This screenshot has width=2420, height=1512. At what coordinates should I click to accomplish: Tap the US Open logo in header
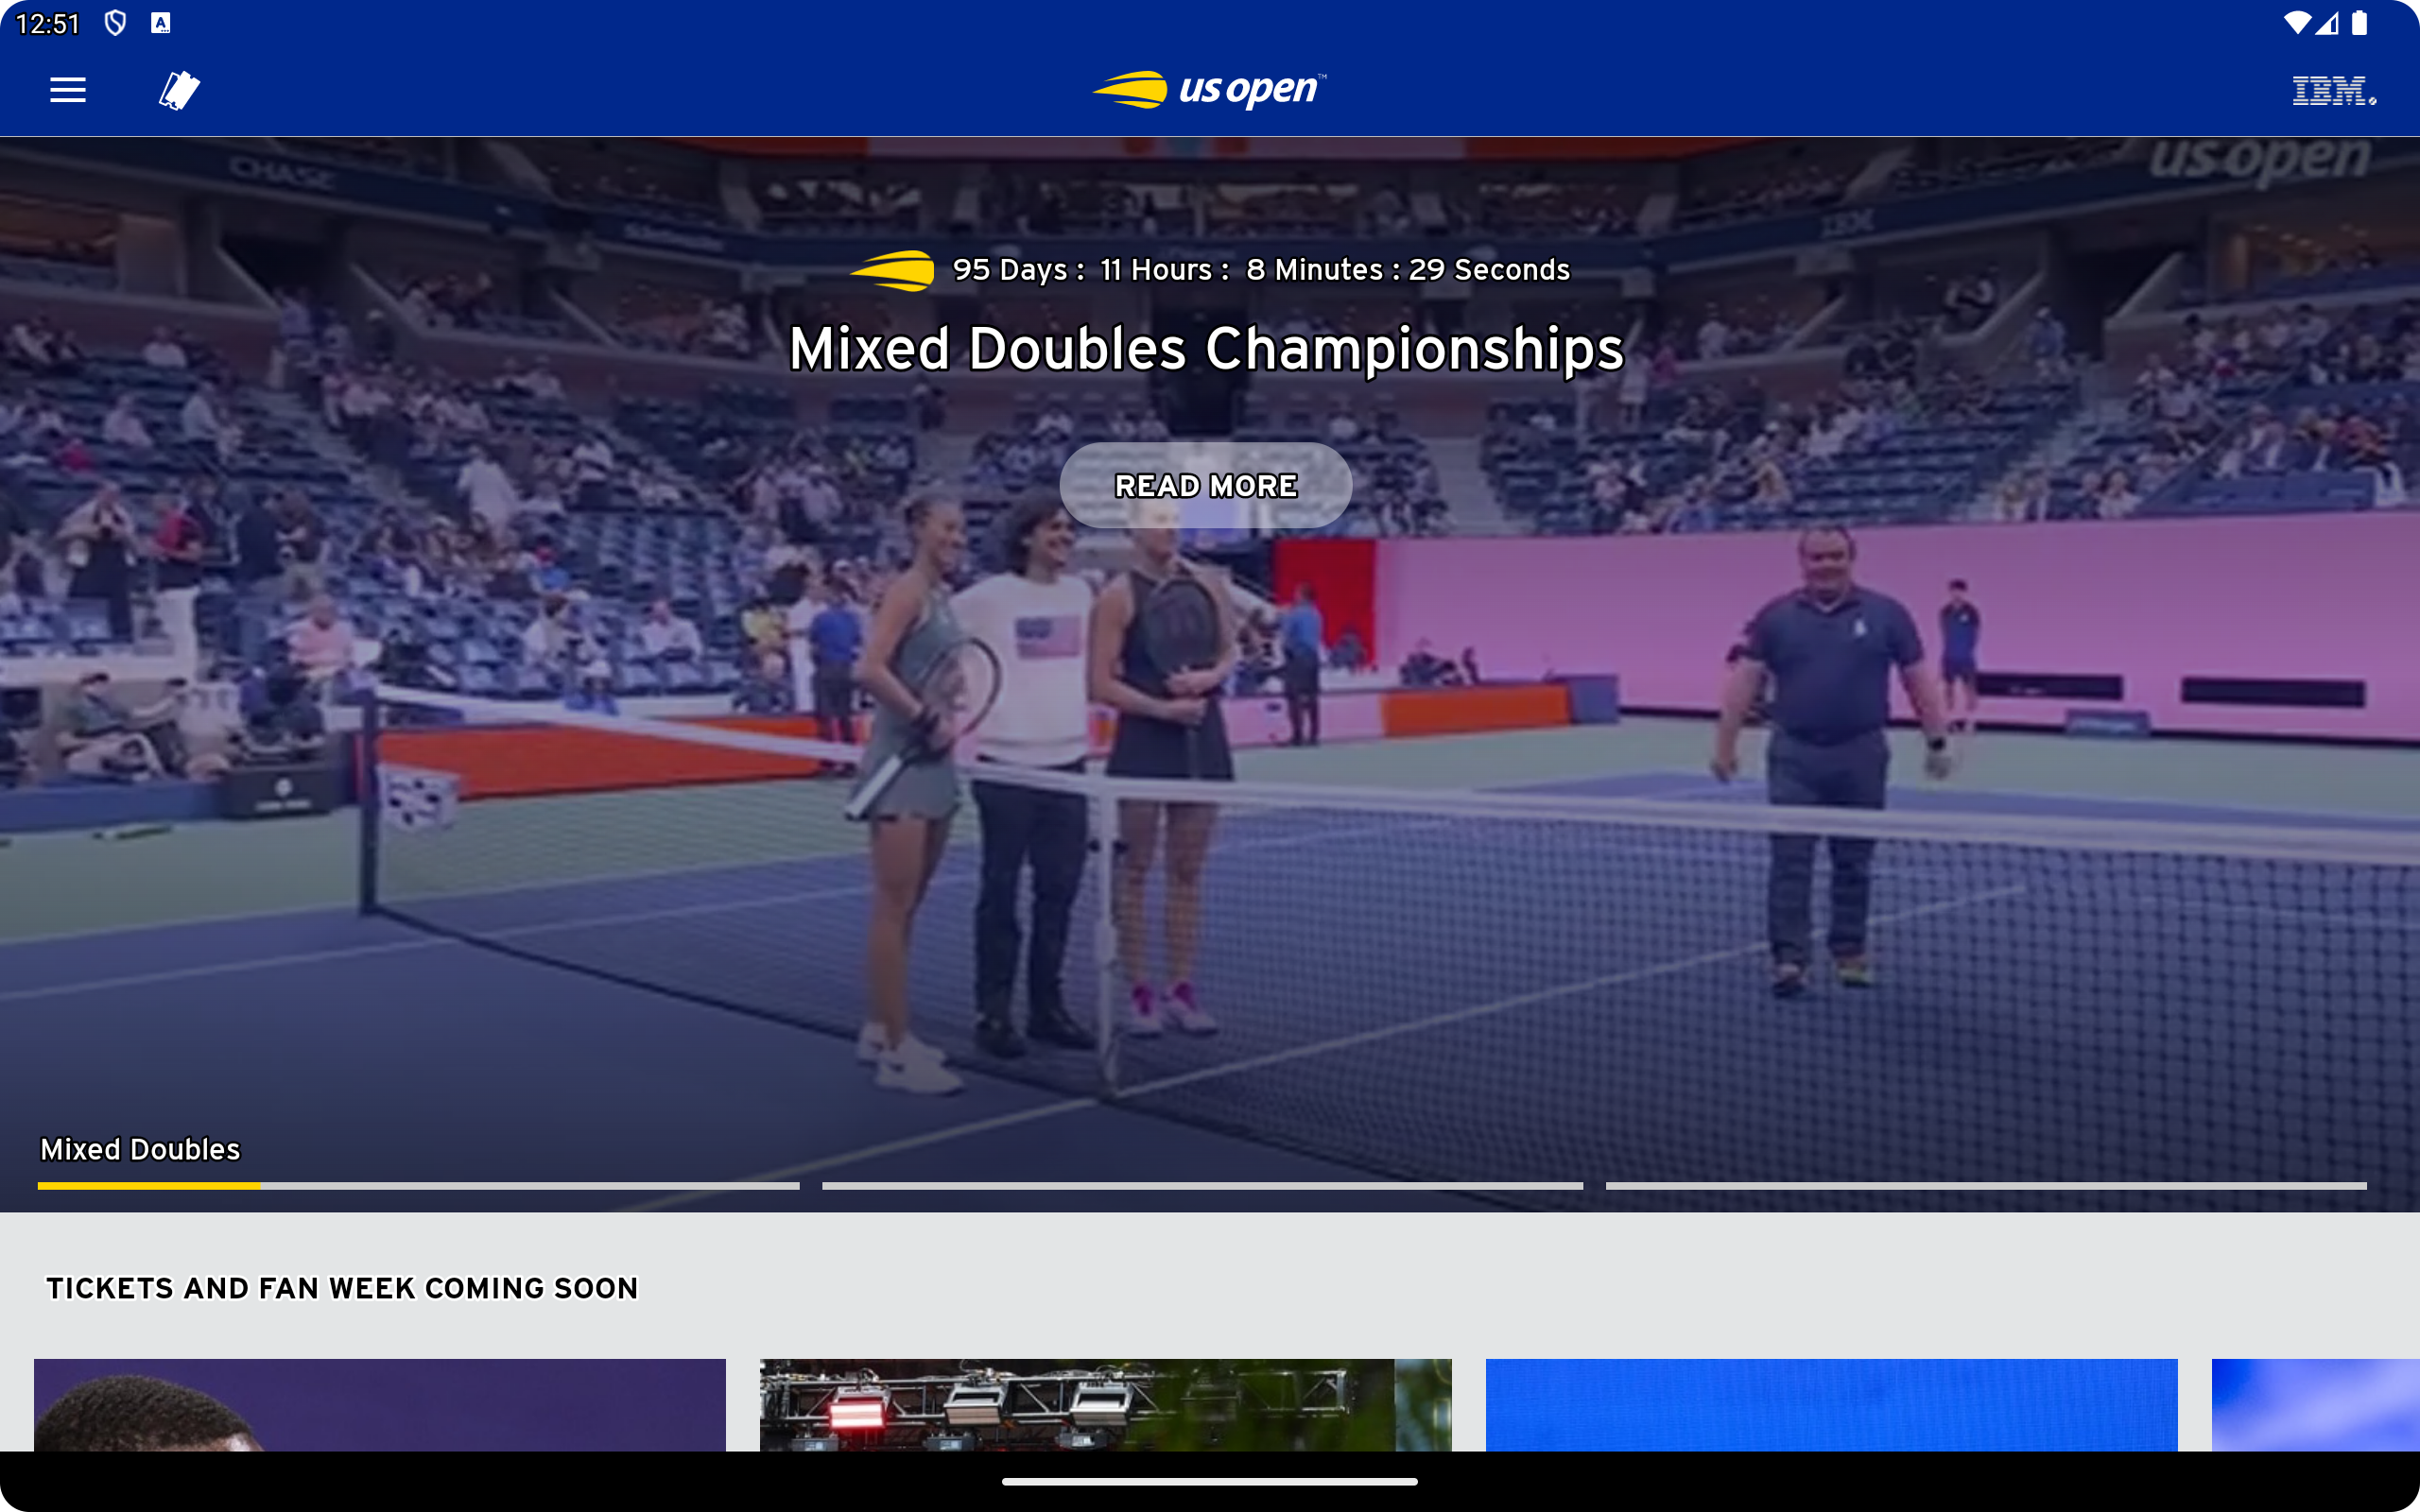coord(1210,90)
